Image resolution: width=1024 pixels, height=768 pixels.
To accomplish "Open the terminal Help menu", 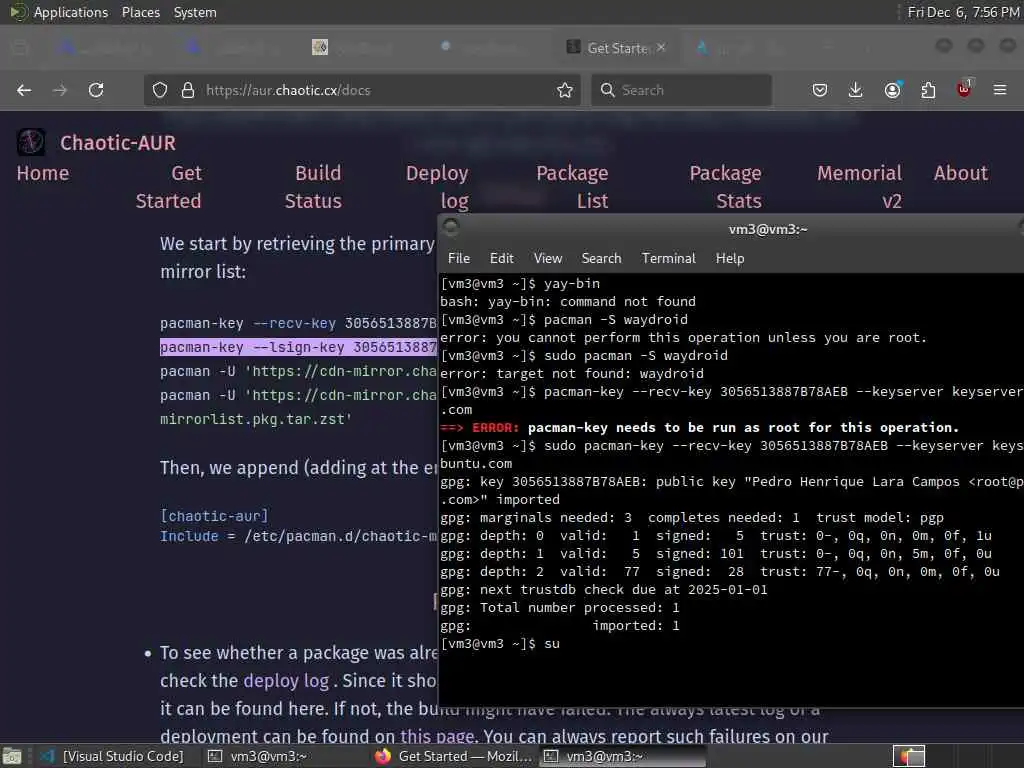I will 730,258.
